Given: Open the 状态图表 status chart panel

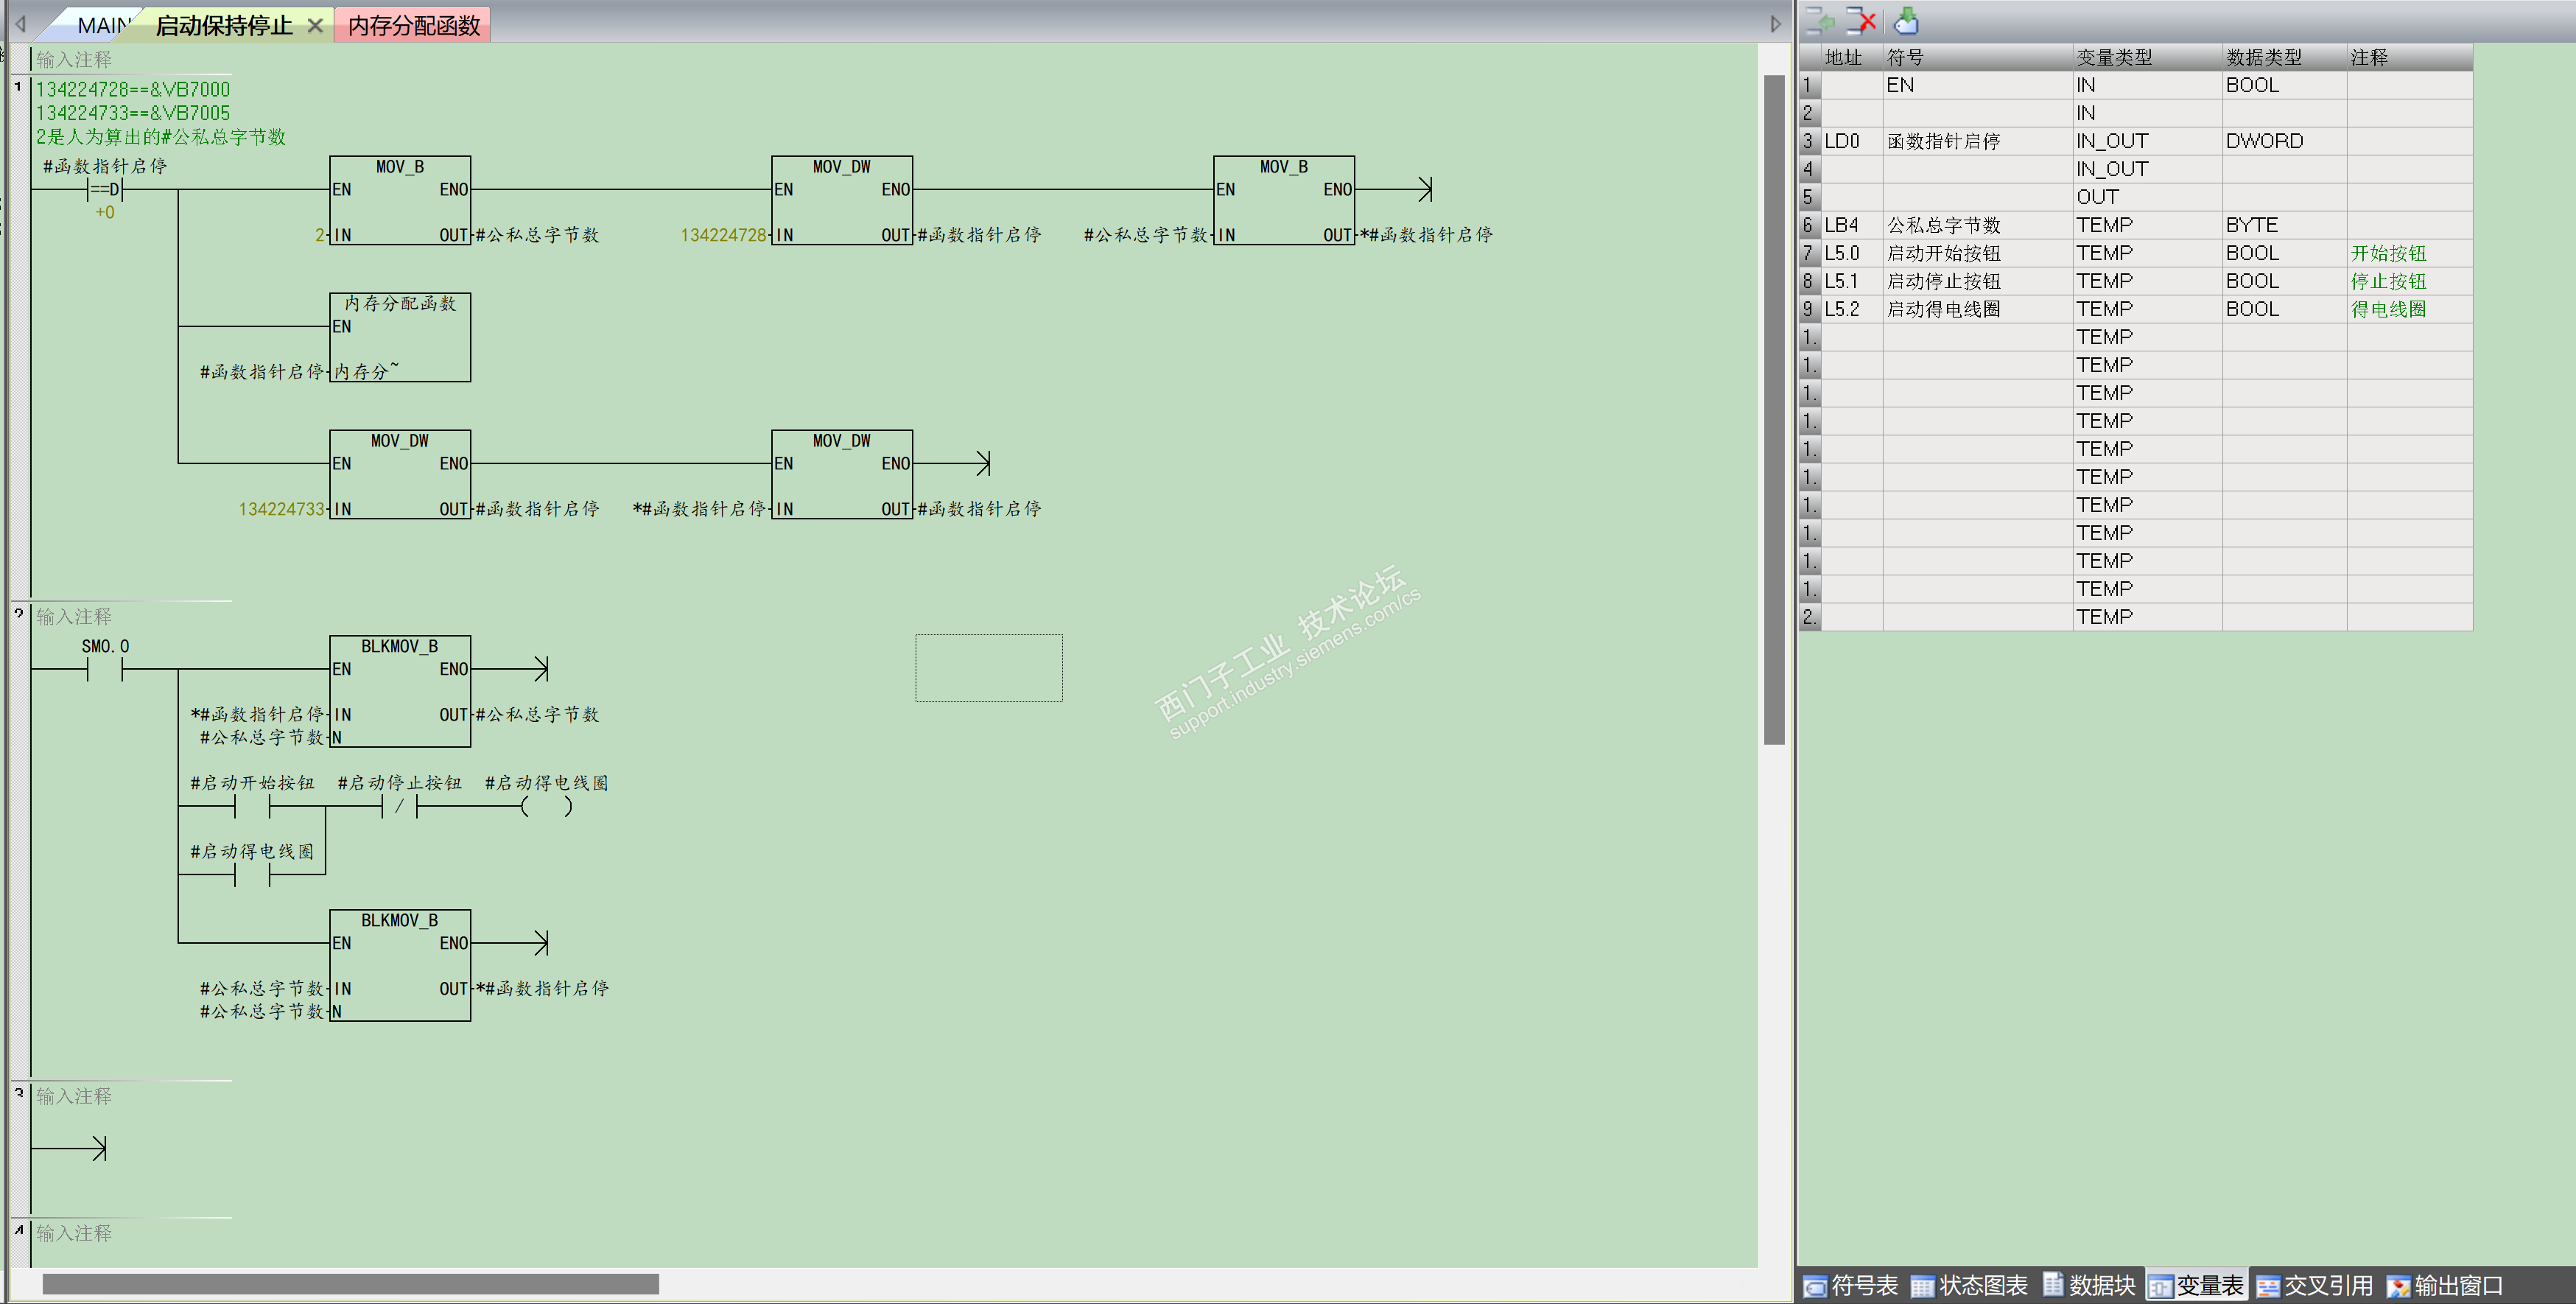Looking at the screenshot, I should pyautogui.click(x=1968, y=1285).
